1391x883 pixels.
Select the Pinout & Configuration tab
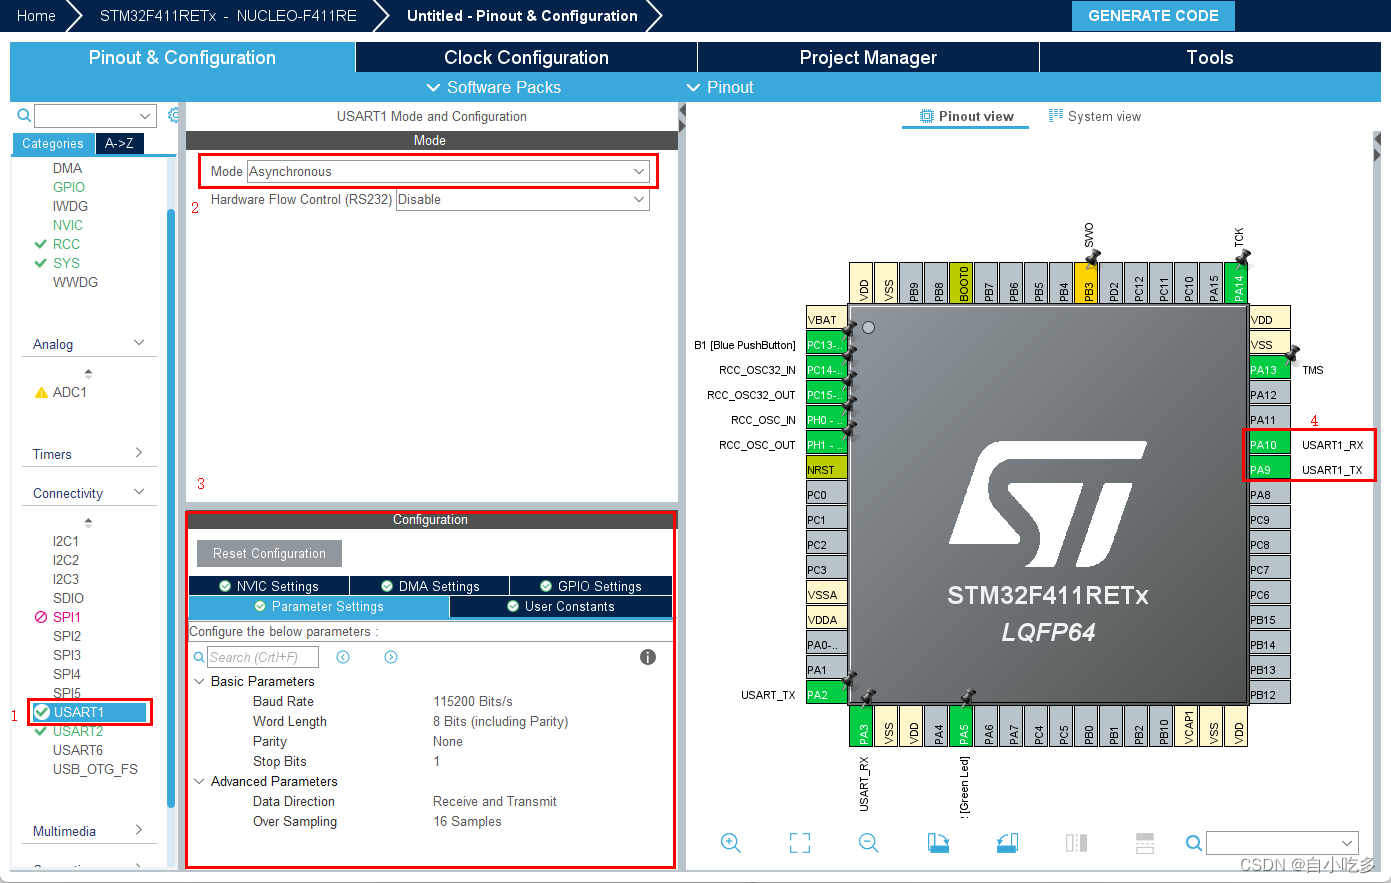point(182,57)
